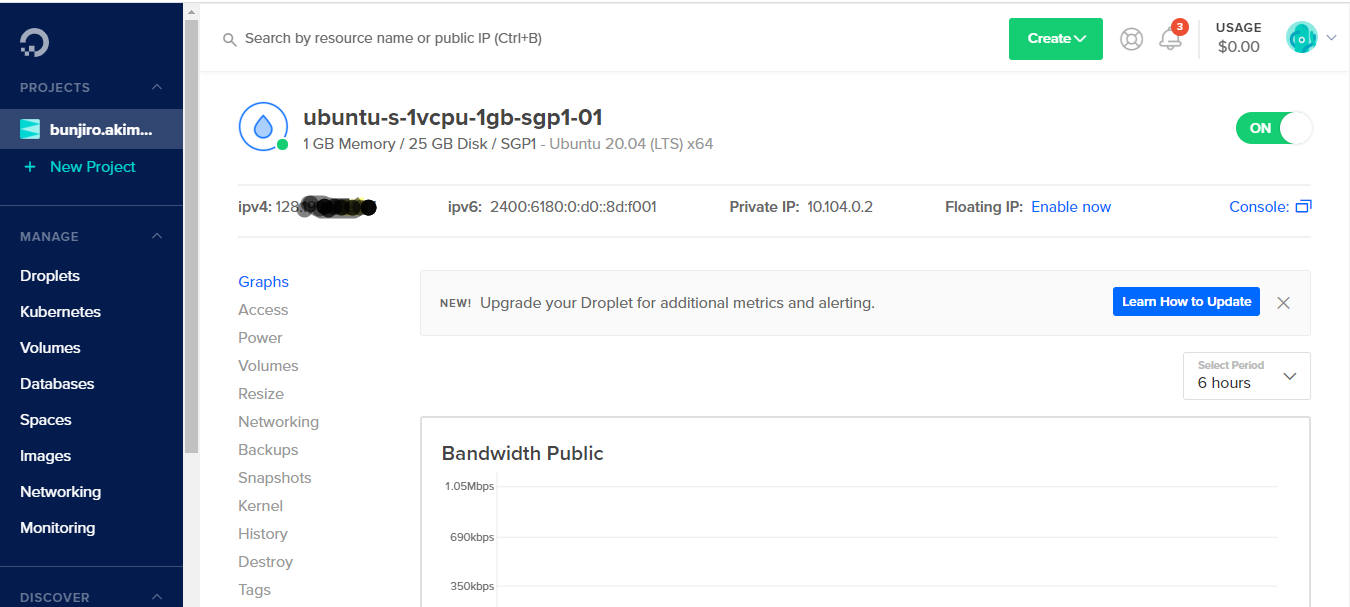
Task: Click the USAGE $0.00 indicator
Action: coord(1238,38)
